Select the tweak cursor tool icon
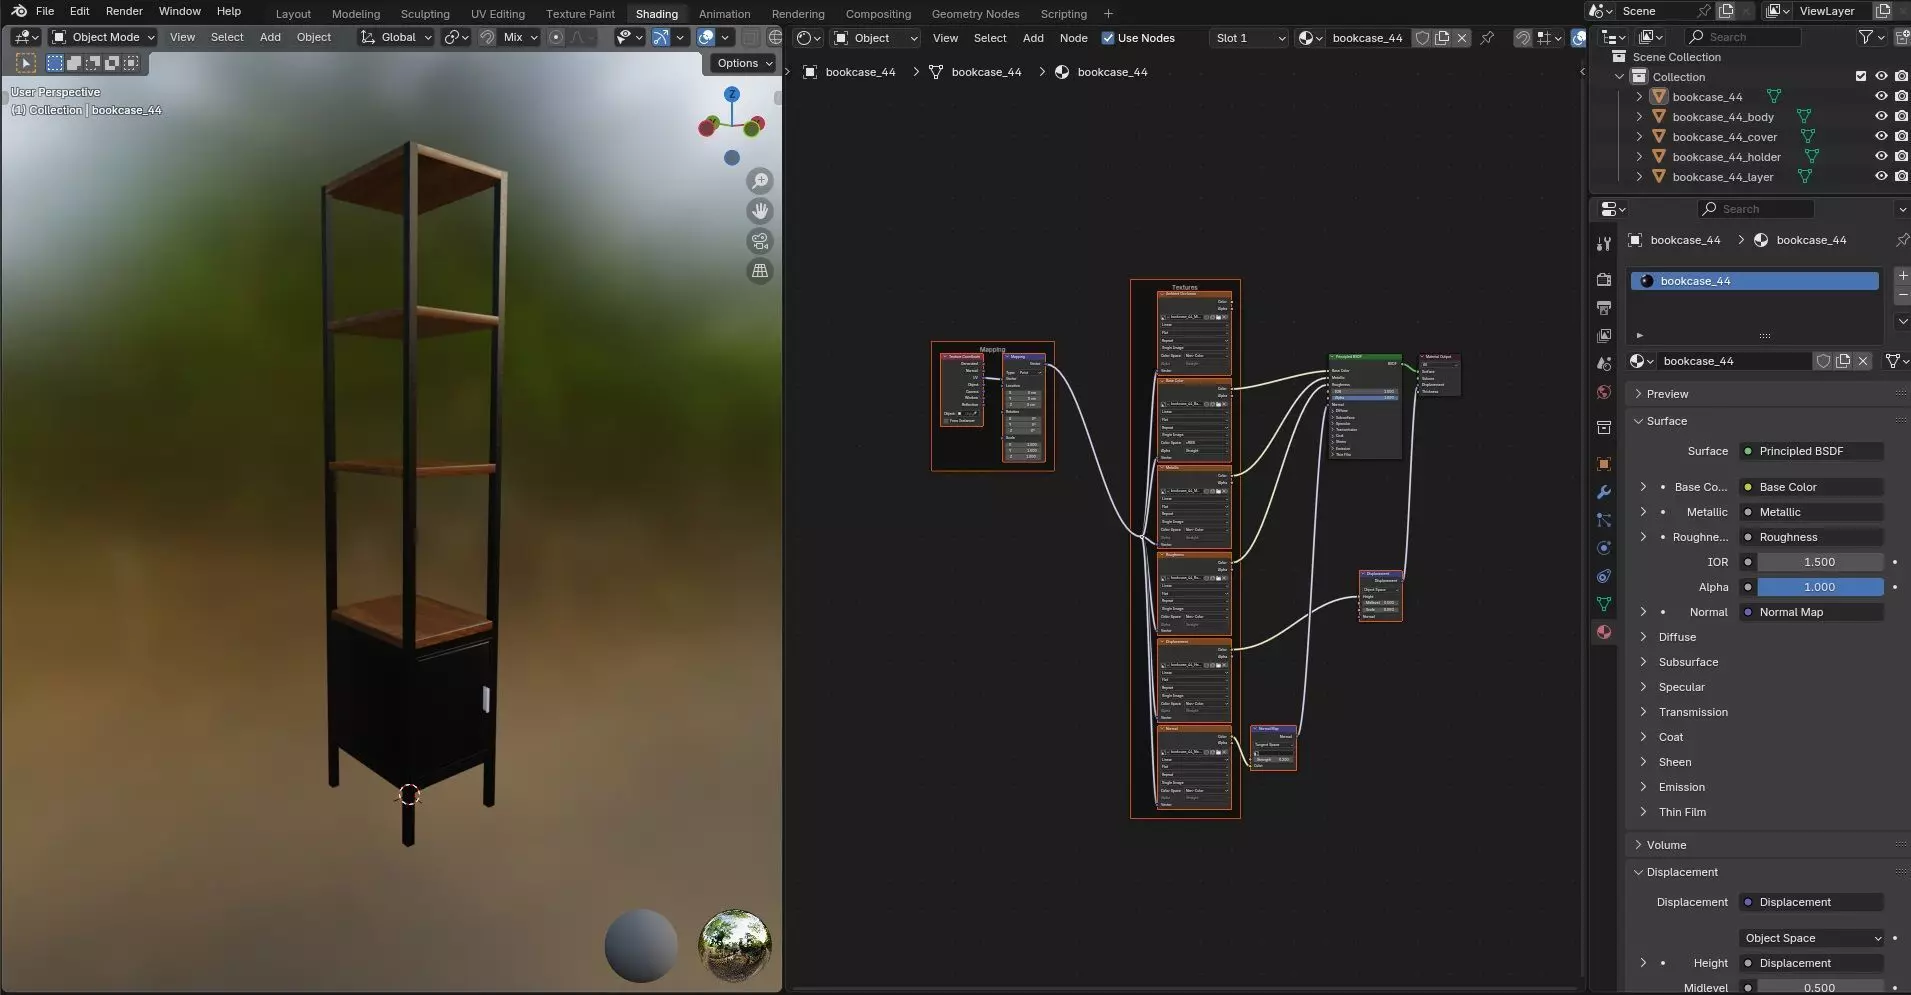1911x995 pixels. point(26,63)
